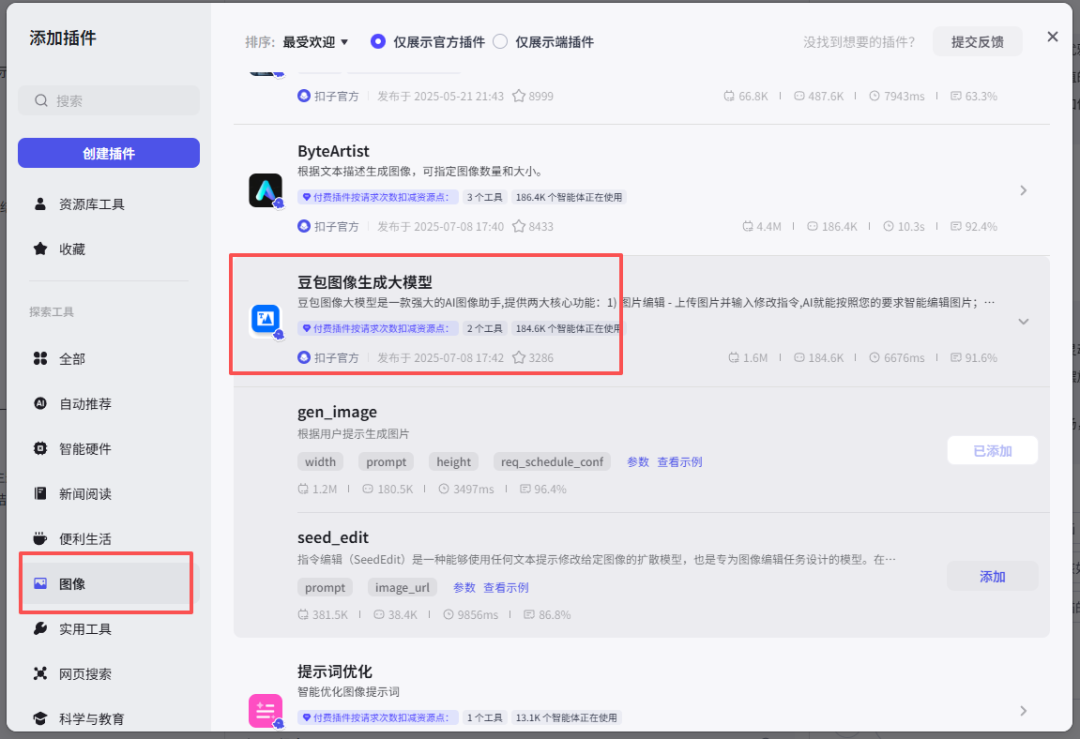This screenshot has height=739, width=1080.
Task: Select 仅展示端插件 radio option
Action: tap(500, 41)
